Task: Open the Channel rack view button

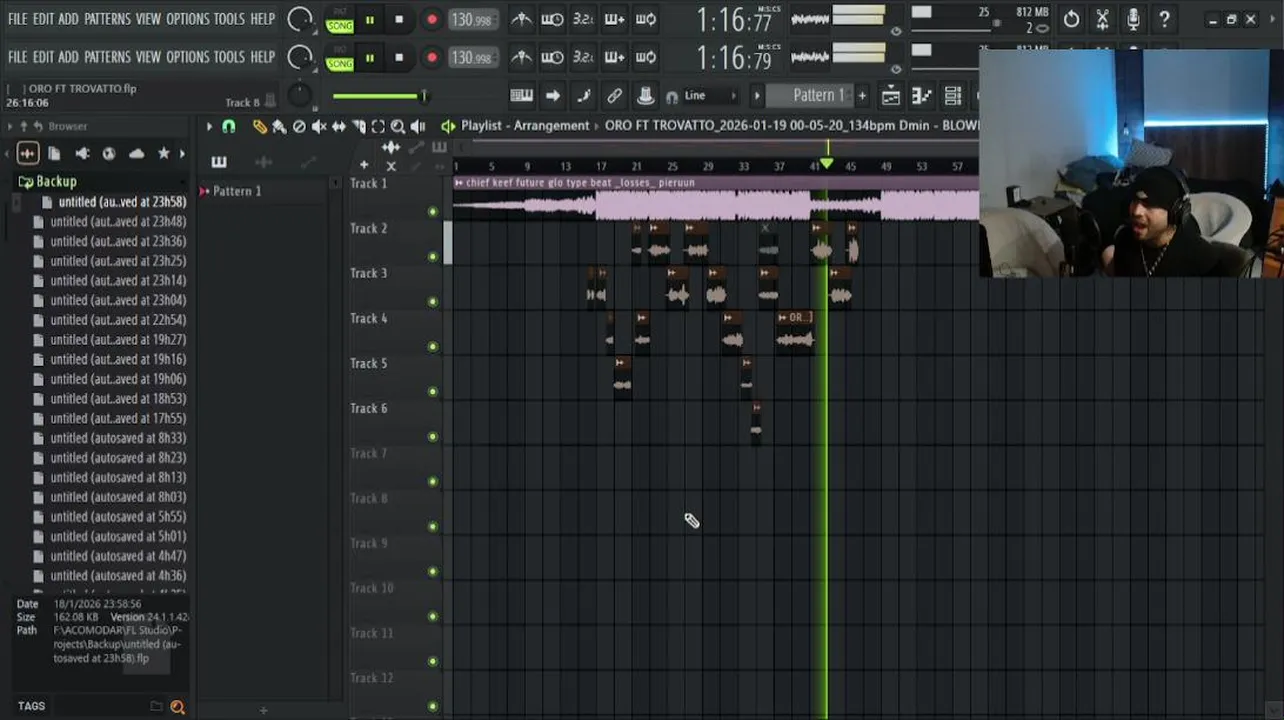Action: pos(952,96)
